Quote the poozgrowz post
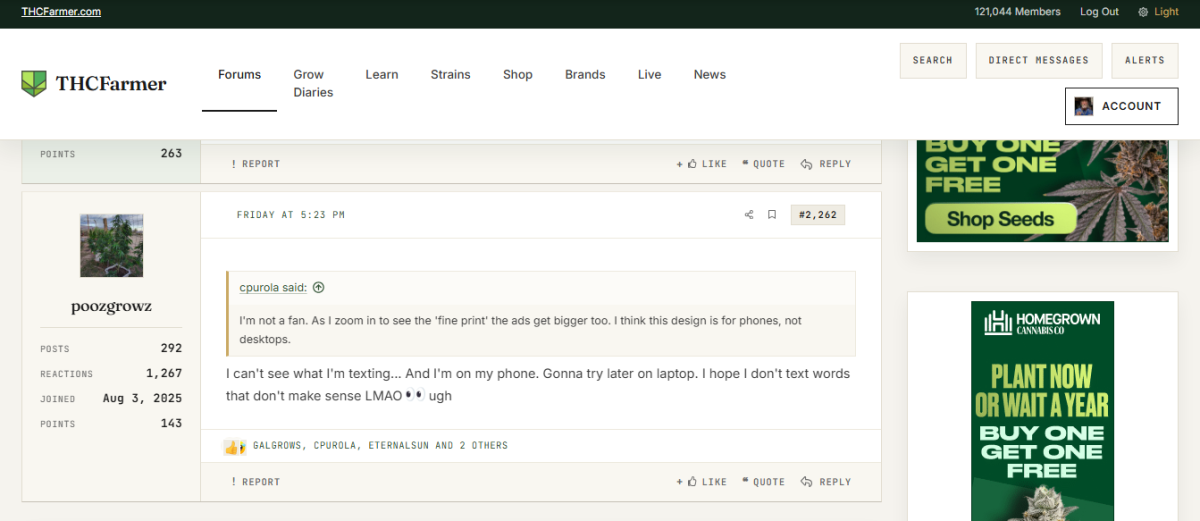The height and width of the screenshot is (521, 1200). 764,482
